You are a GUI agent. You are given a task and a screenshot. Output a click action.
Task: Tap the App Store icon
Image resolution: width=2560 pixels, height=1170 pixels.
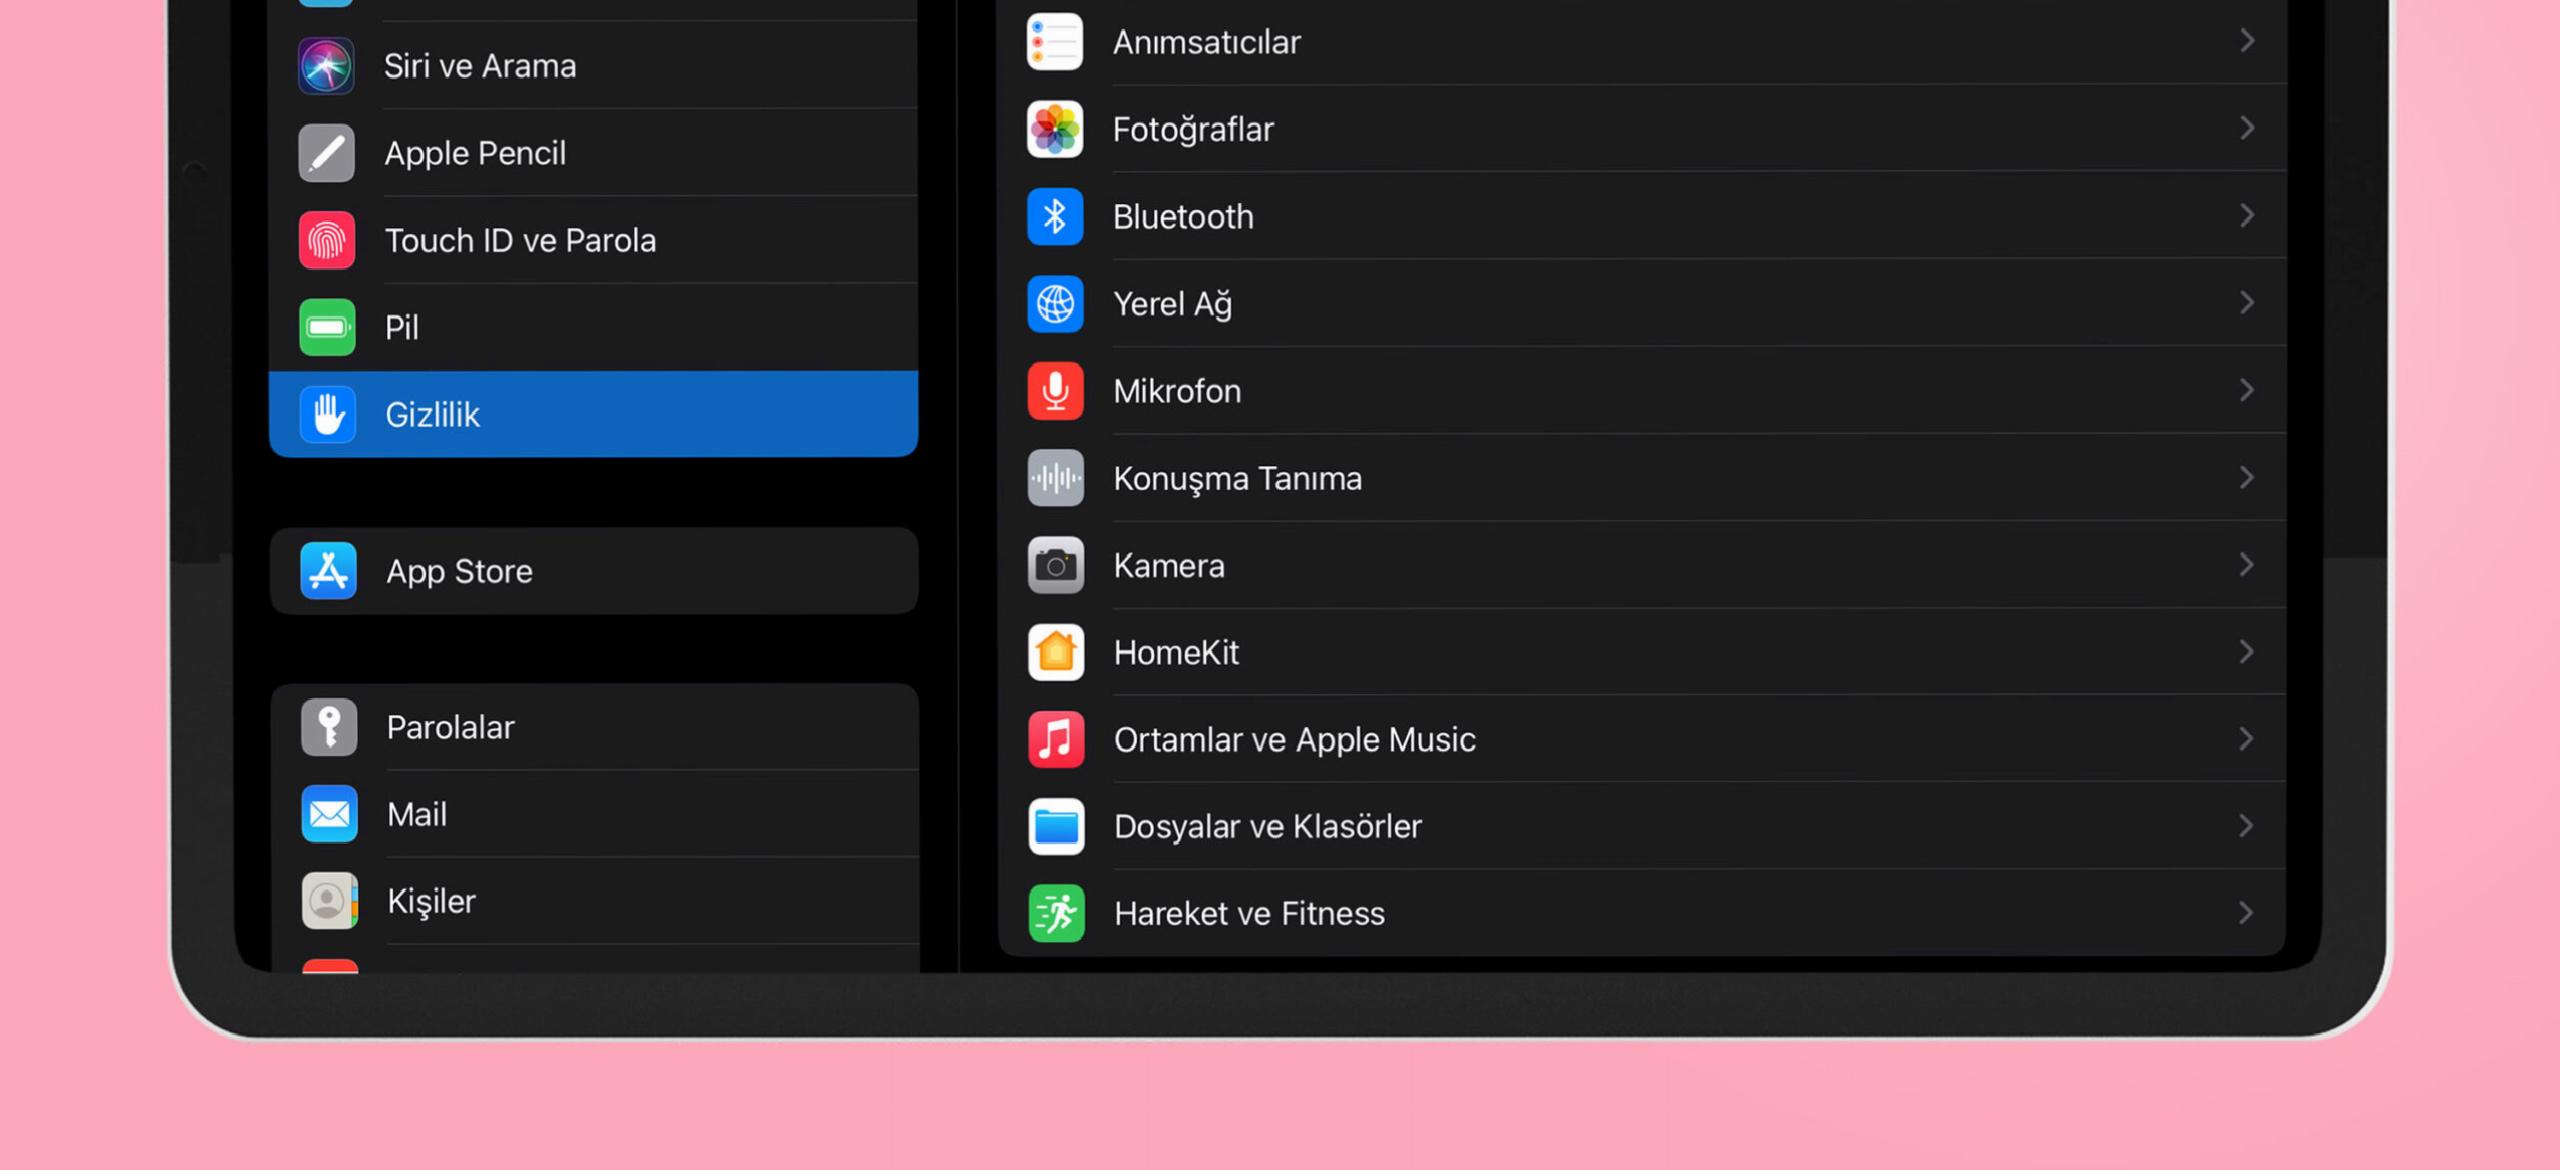pyautogui.click(x=328, y=571)
